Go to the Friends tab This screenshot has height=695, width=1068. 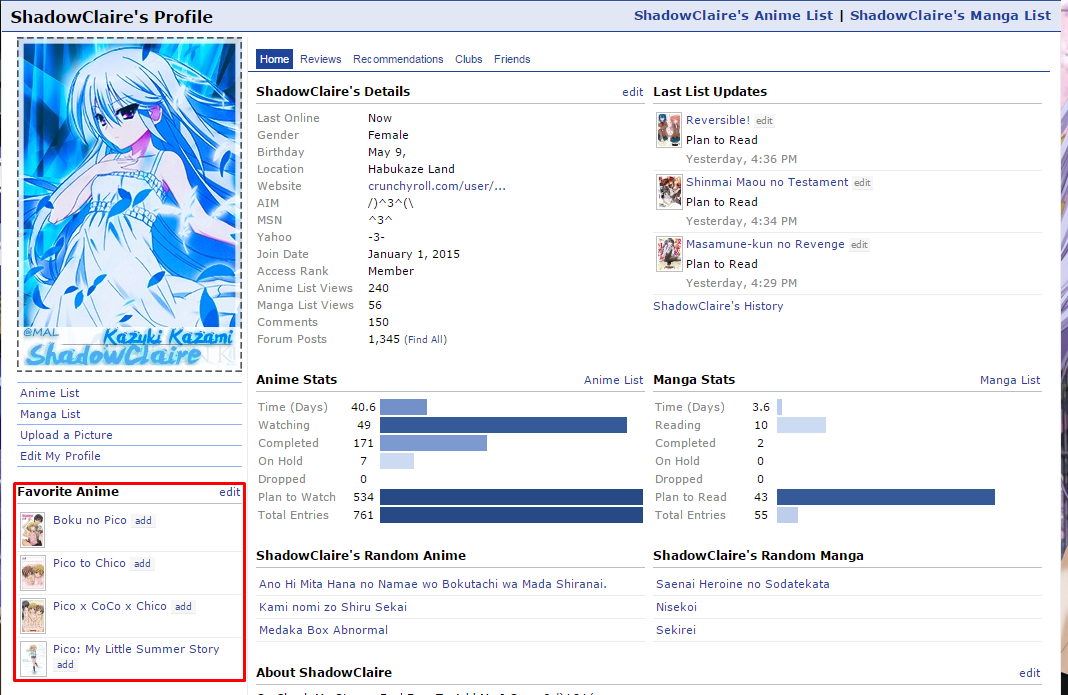512,59
